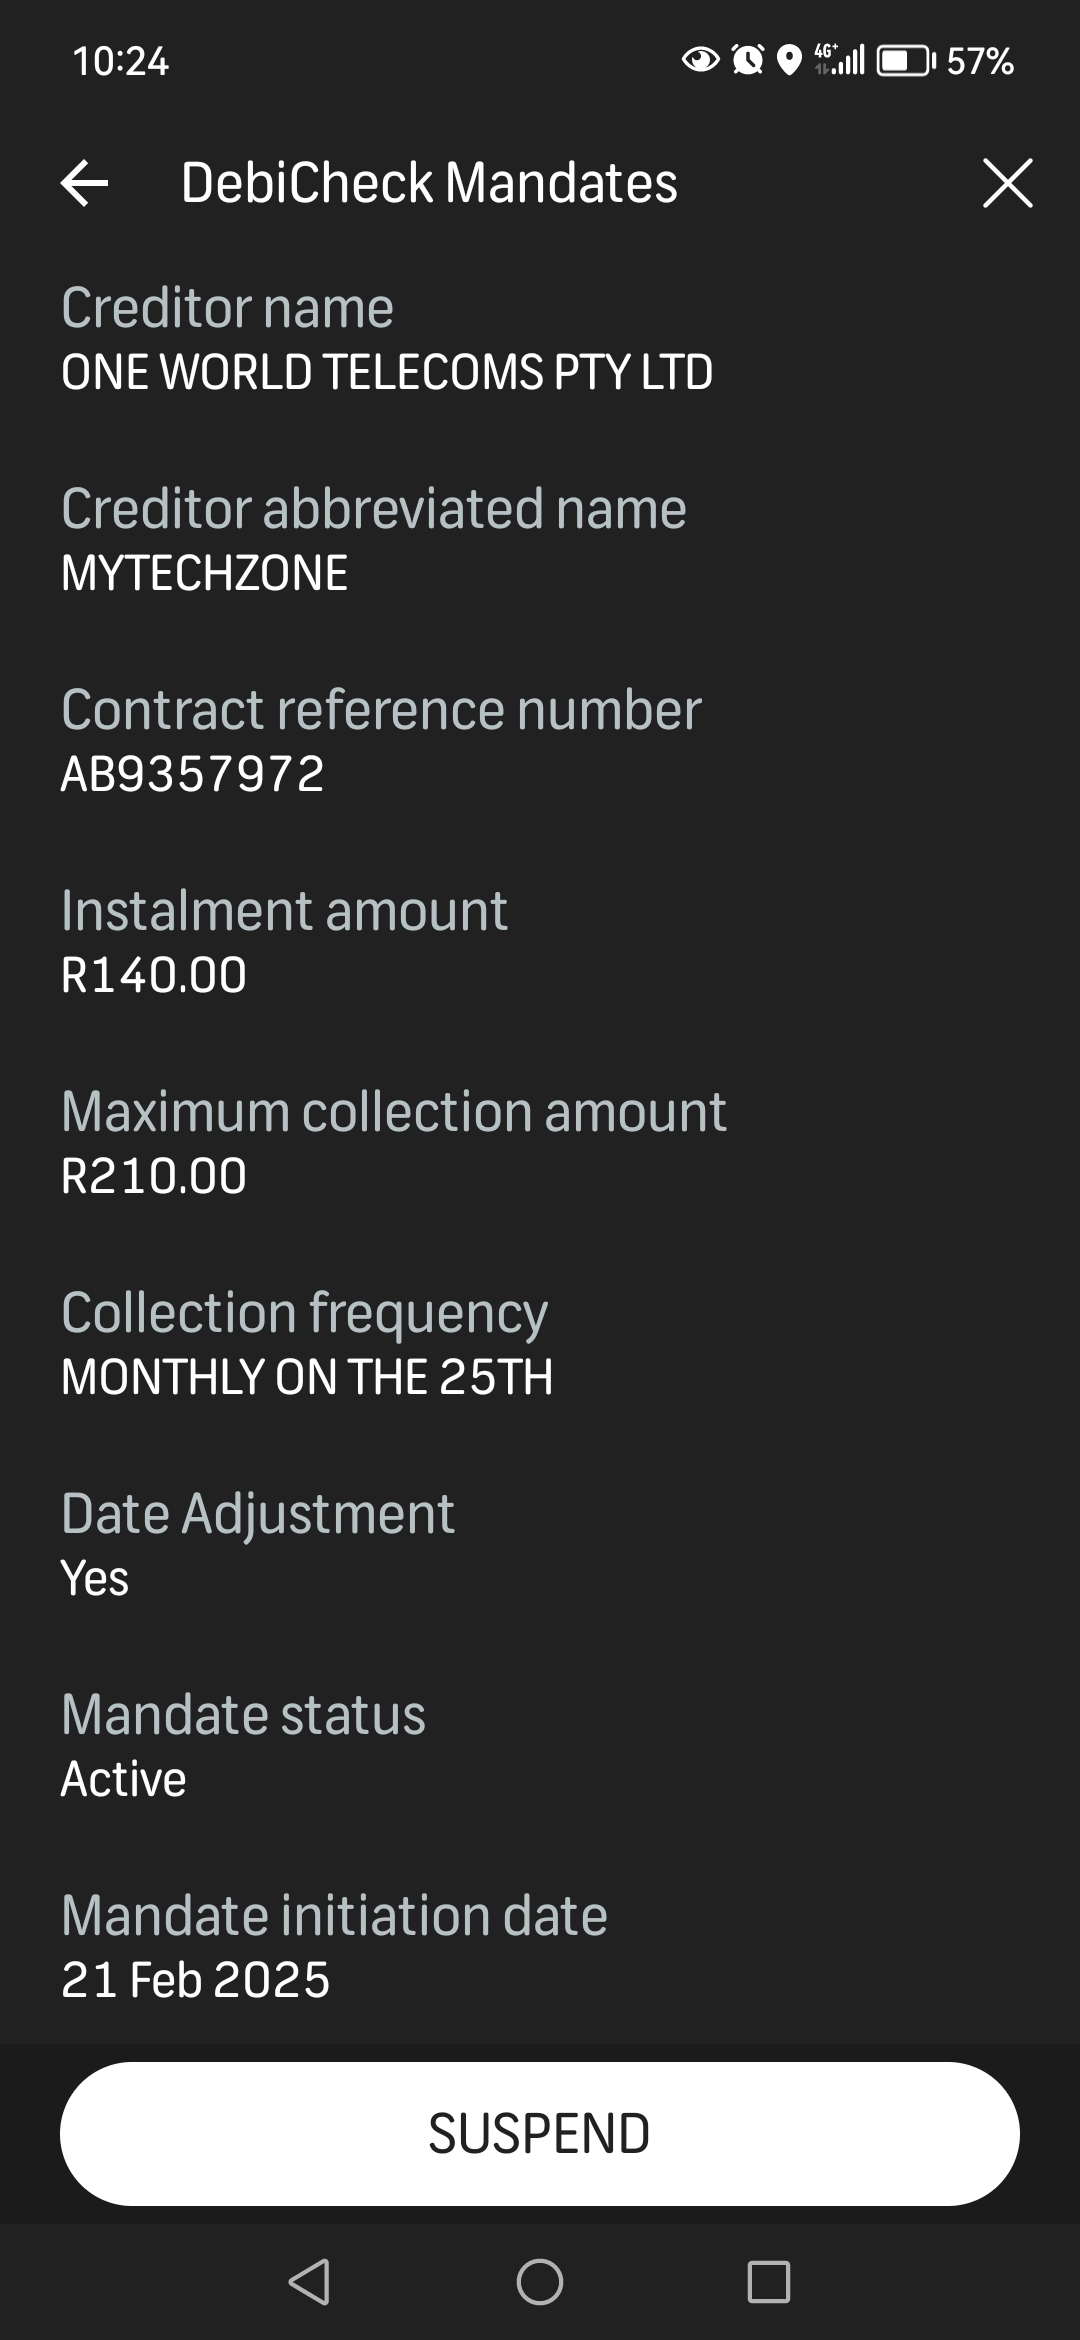Tap abbreviated name MYTECHZONE
Viewport: 1080px width, 2340px height.
tap(205, 573)
